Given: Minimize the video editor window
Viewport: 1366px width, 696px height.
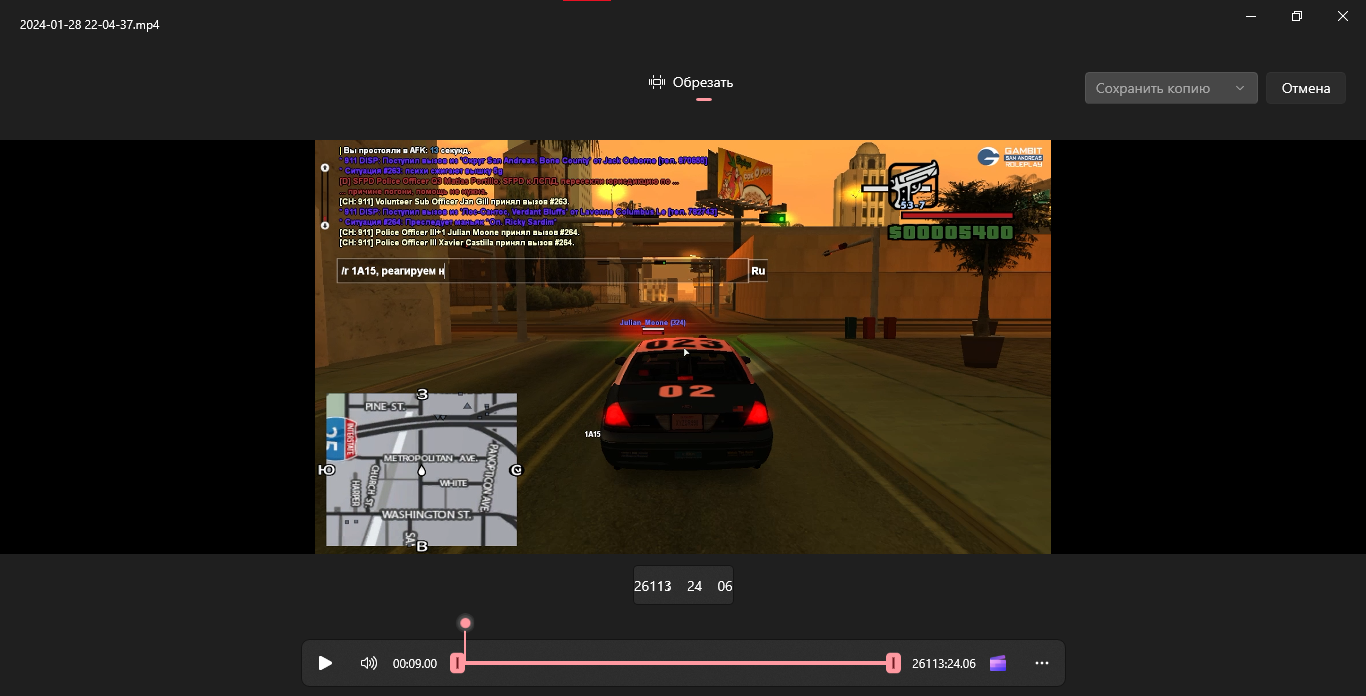Looking at the screenshot, I should (1251, 16).
